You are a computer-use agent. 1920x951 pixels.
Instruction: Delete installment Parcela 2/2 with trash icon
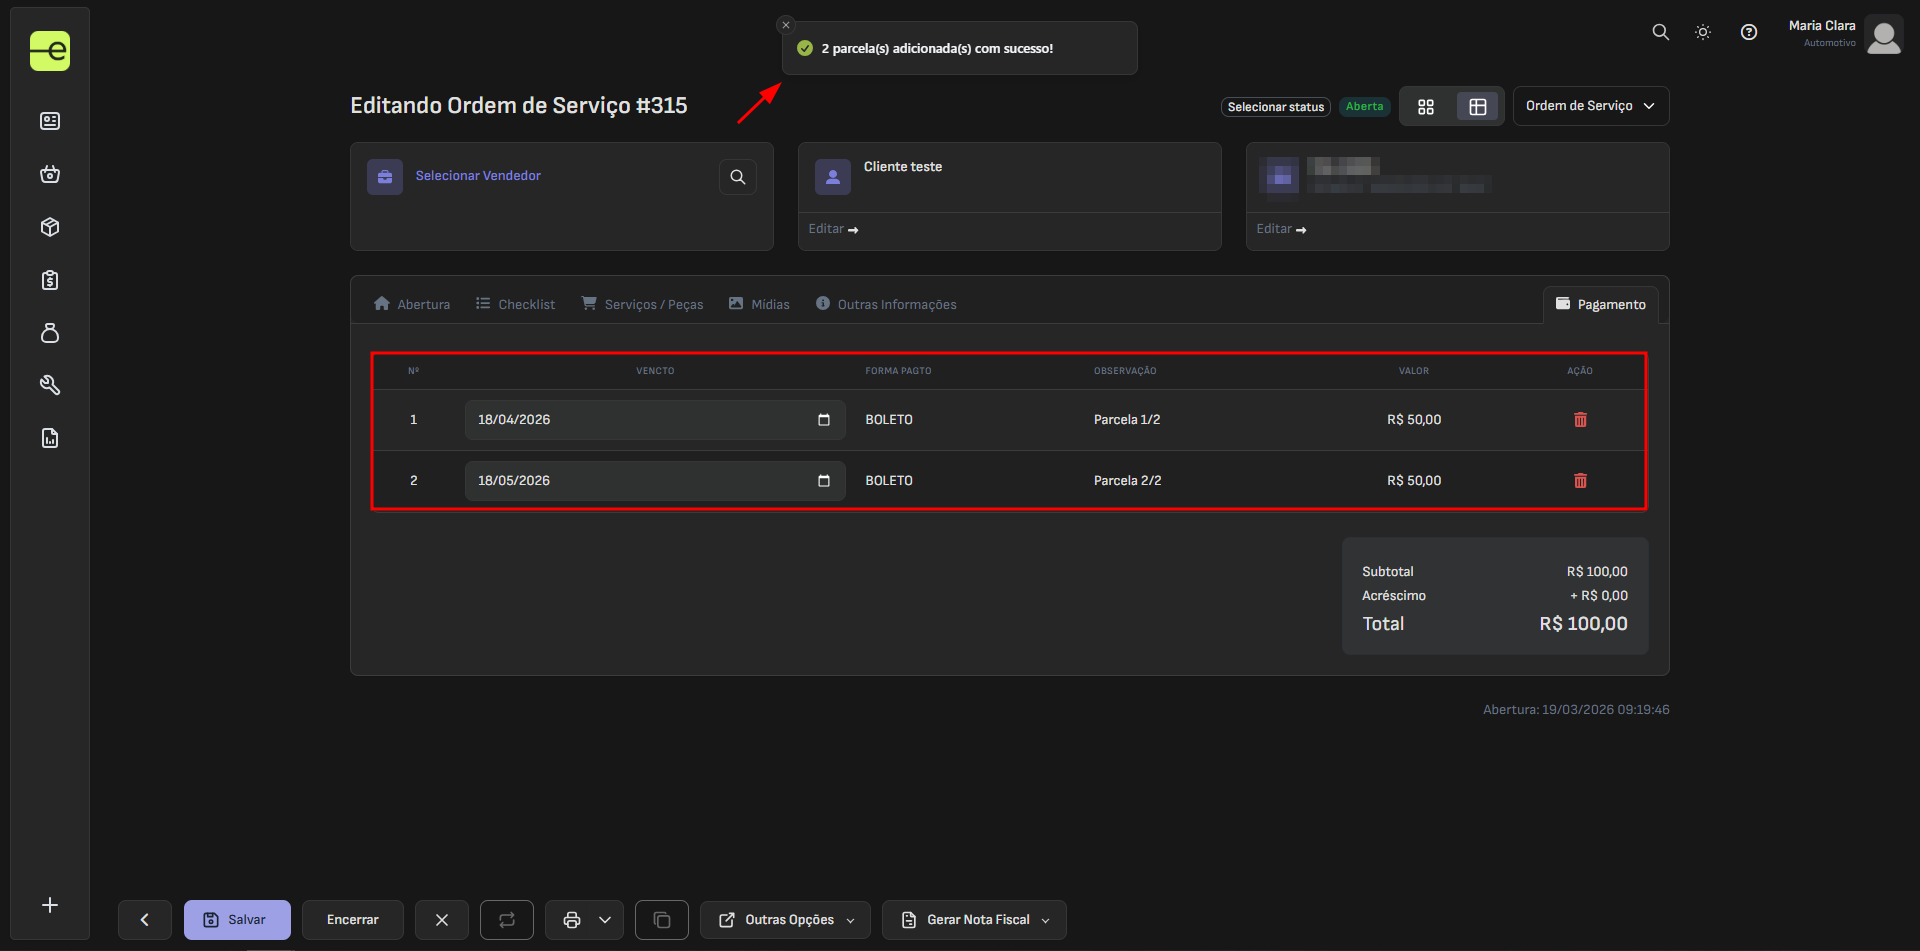pyautogui.click(x=1580, y=481)
